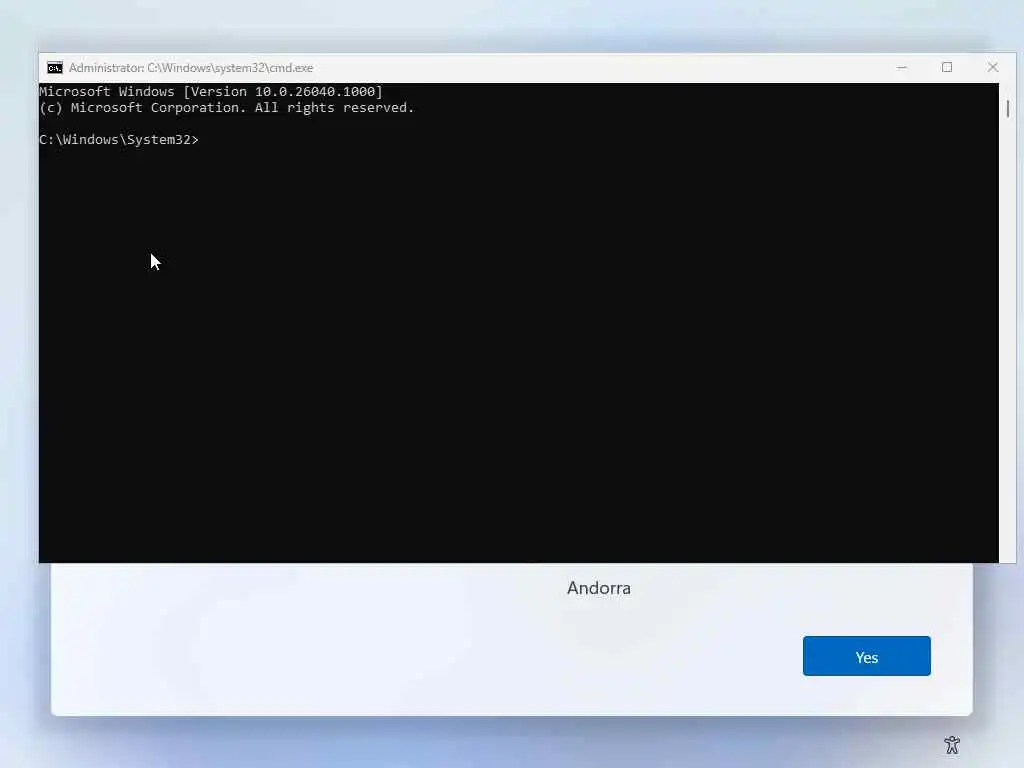Click the C:\Windows\System32> prompt line

click(119, 140)
